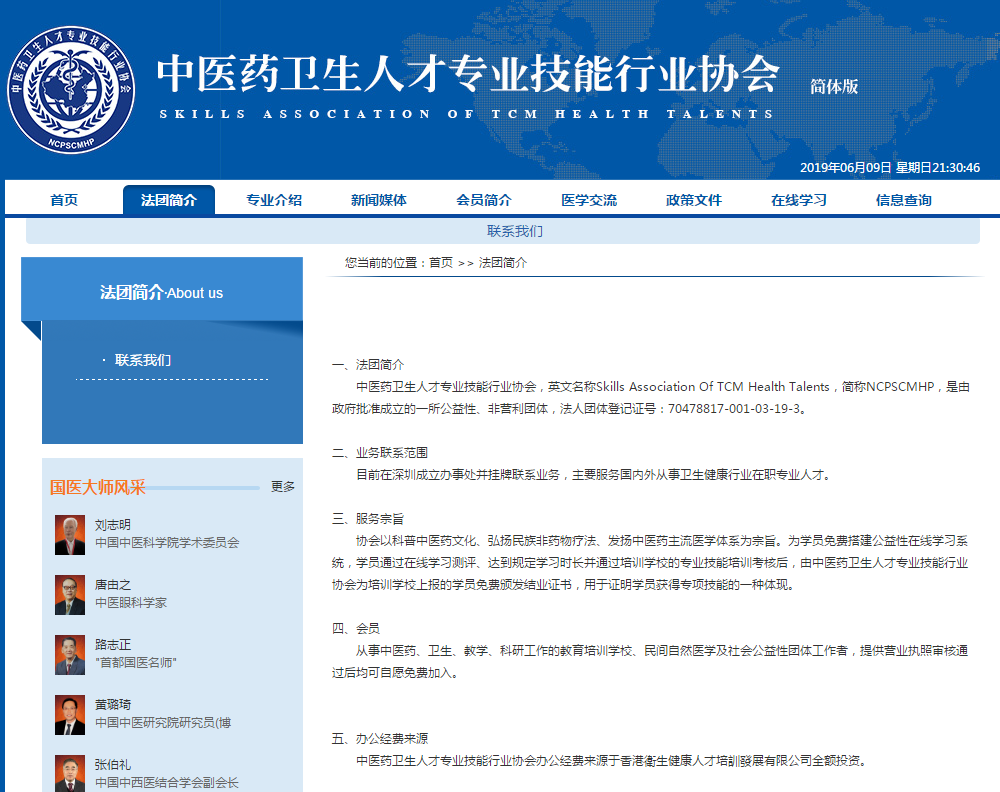Click the heading 一、法团简介
The width and height of the screenshot is (1000, 792).
pos(368,365)
